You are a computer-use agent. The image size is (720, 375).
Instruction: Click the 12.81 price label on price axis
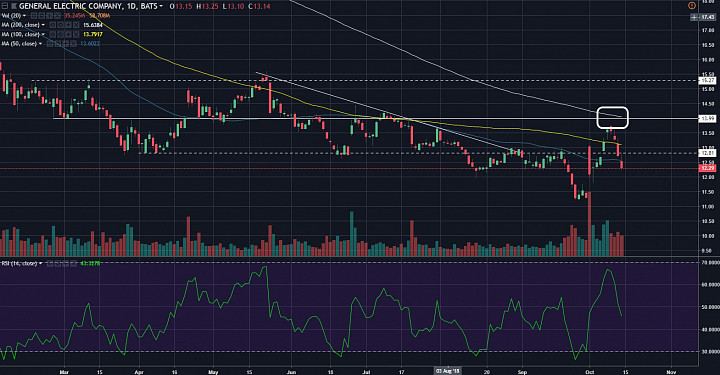point(707,153)
